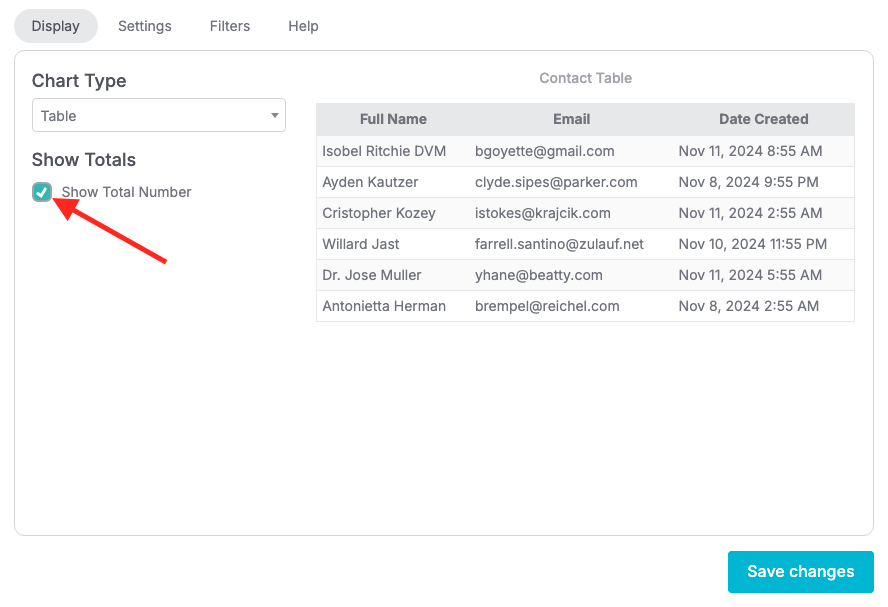Image resolution: width=888 pixels, height=607 pixels.
Task: Open the Help tab
Action: click(x=303, y=26)
